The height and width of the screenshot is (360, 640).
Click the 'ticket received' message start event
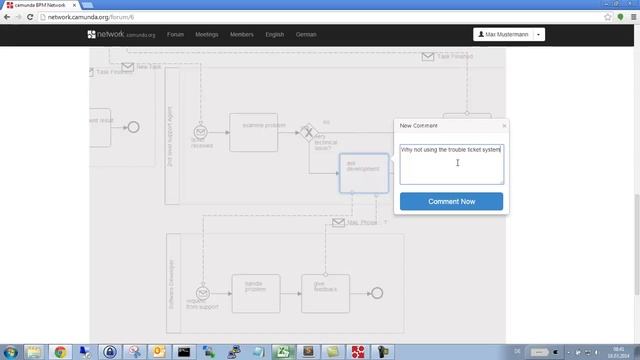tap(200, 132)
